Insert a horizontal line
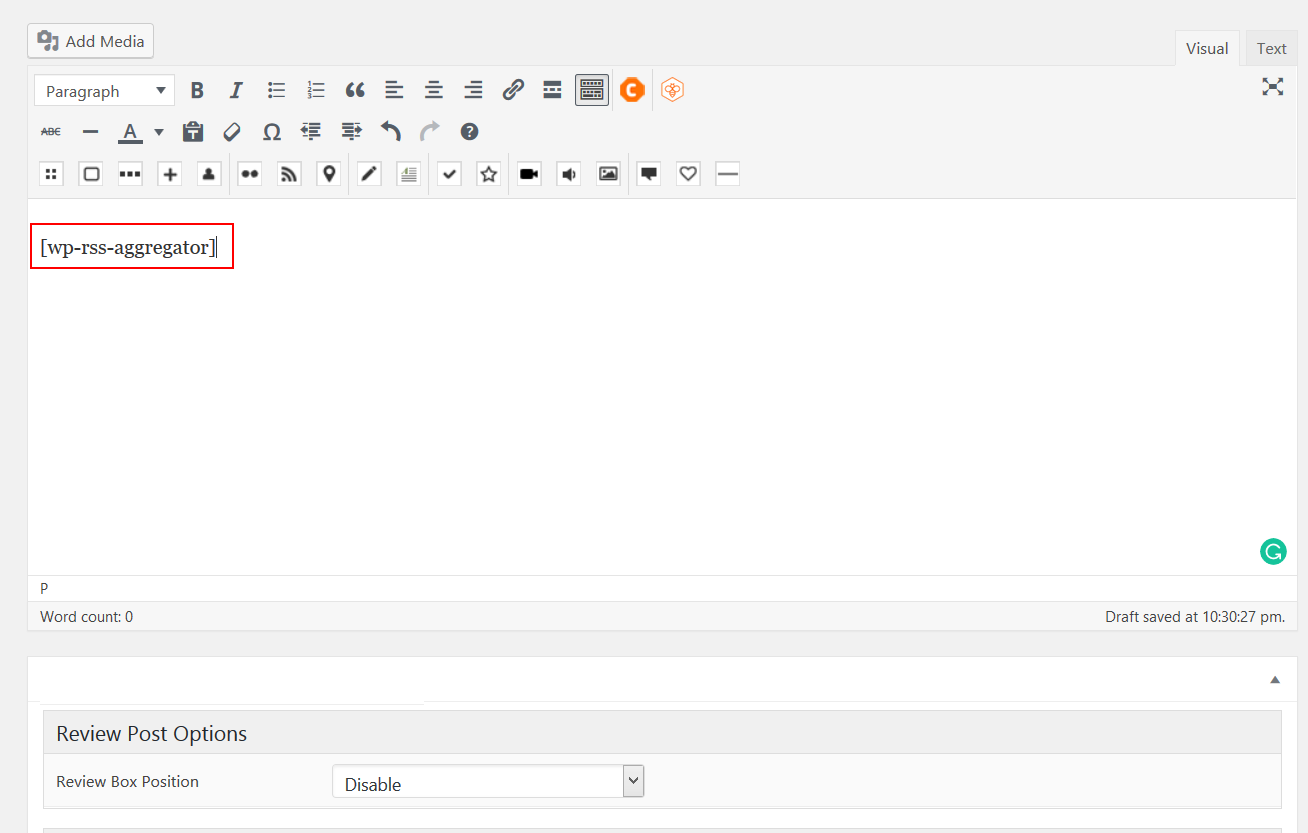Viewport: 1308px width, 833px height. click(x=90, y=132)
